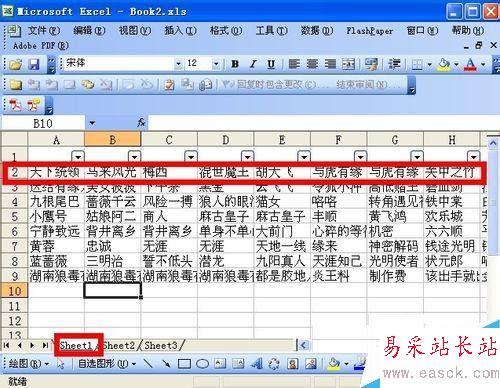The width and height of the screenshot is (500, 388).
Task: Toggle Underline formatting
Action: pos(271,64)
